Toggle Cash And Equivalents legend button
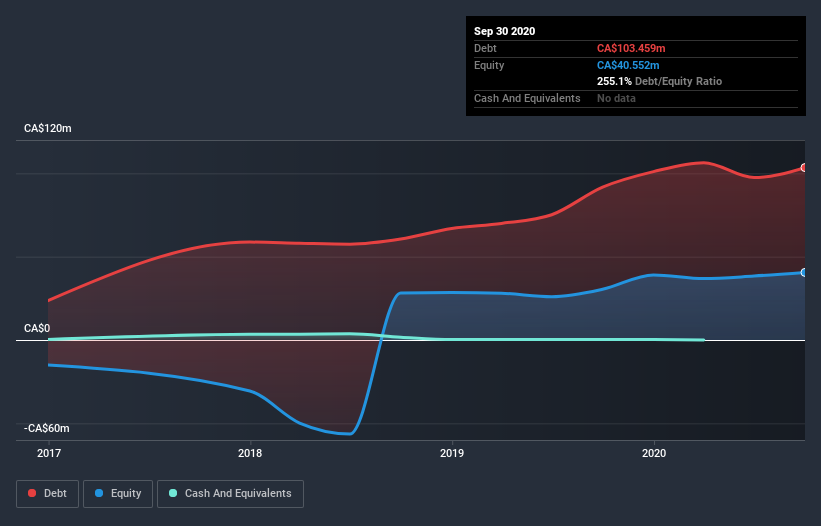Screen dimensions: 821x526 [230, 494]
